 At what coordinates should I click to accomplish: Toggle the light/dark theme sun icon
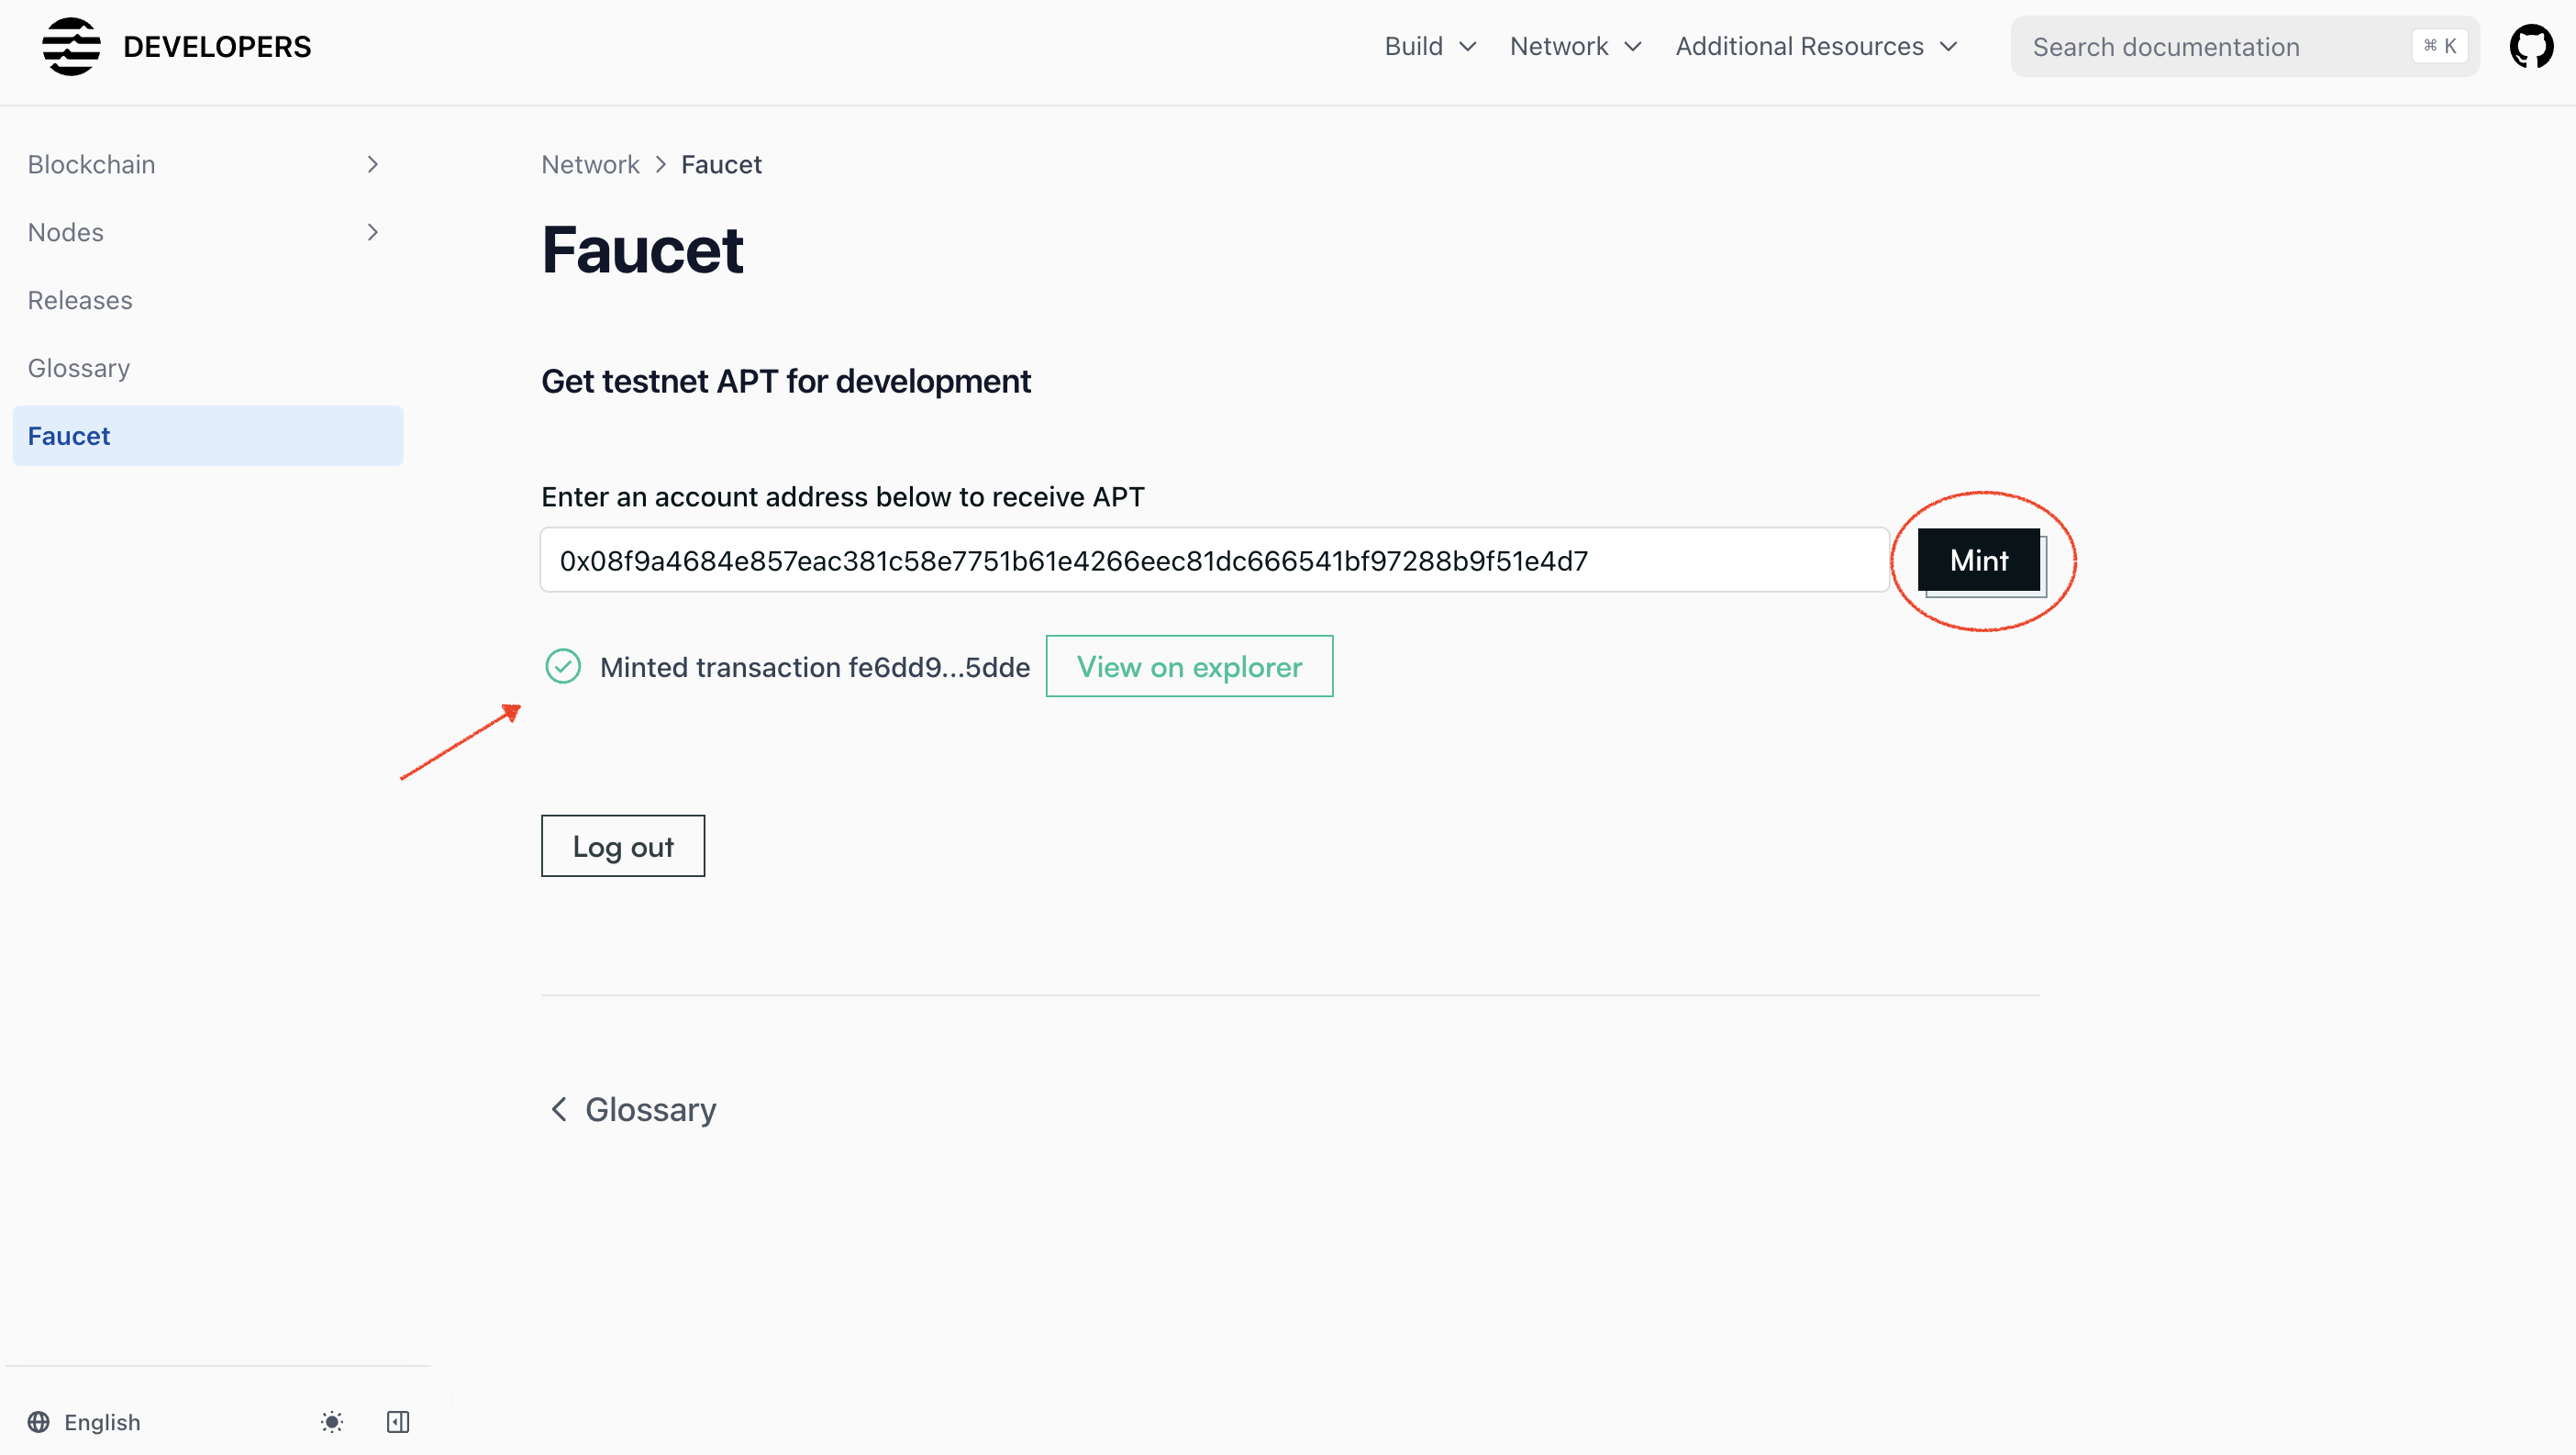[x=332, y=1422]
